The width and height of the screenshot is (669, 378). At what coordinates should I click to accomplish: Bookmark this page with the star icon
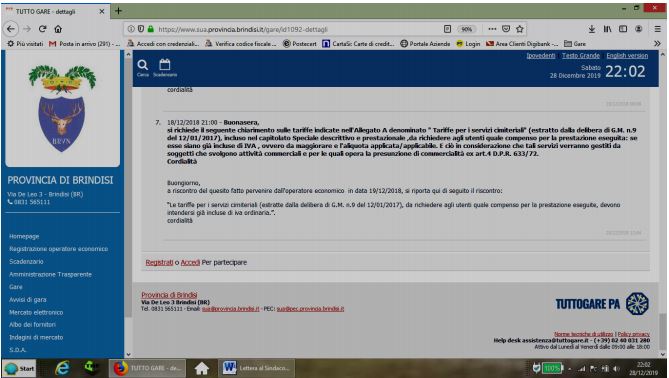(x=519, y=29)
